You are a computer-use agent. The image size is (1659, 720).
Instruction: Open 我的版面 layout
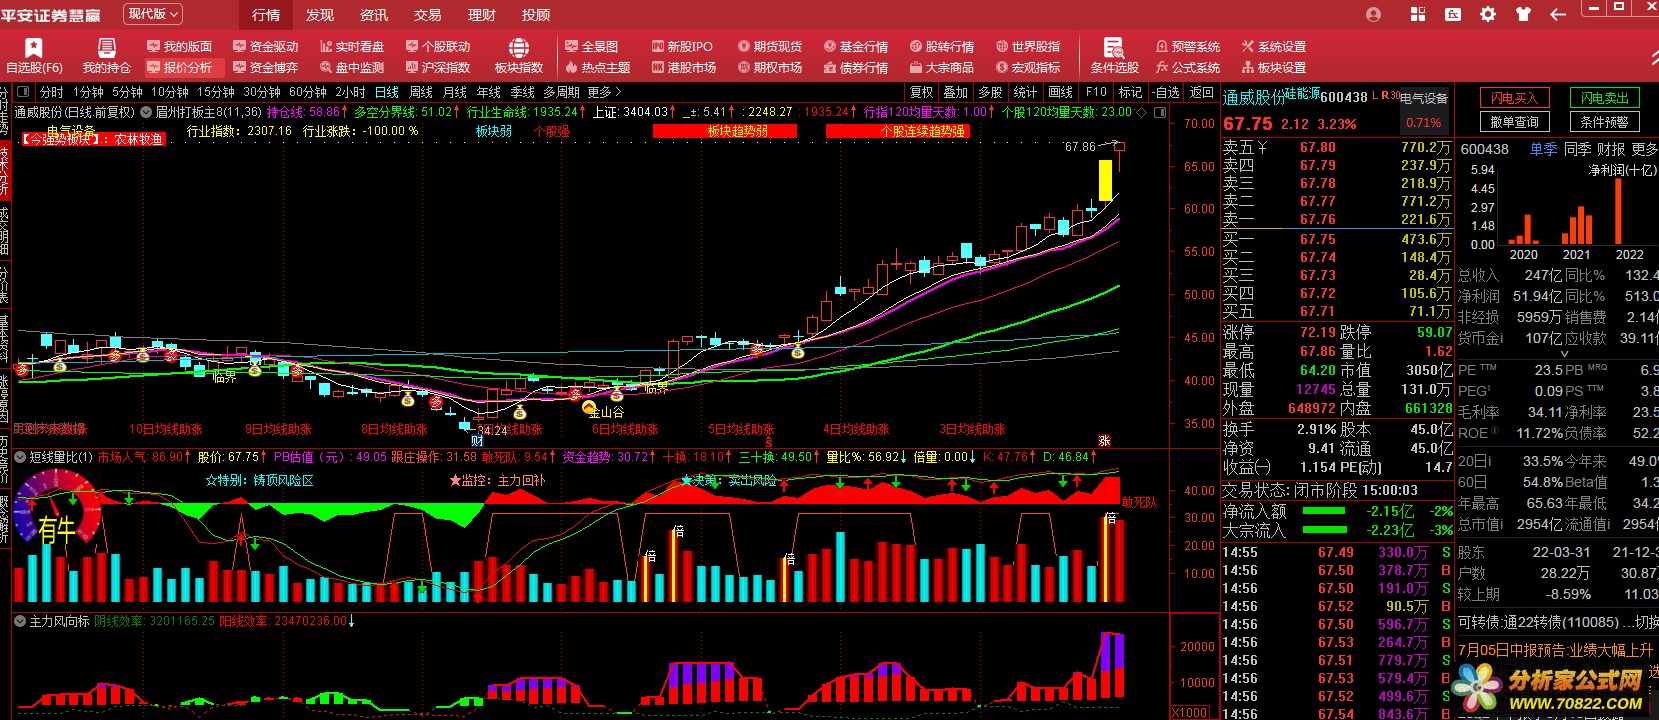click(180, 46)
